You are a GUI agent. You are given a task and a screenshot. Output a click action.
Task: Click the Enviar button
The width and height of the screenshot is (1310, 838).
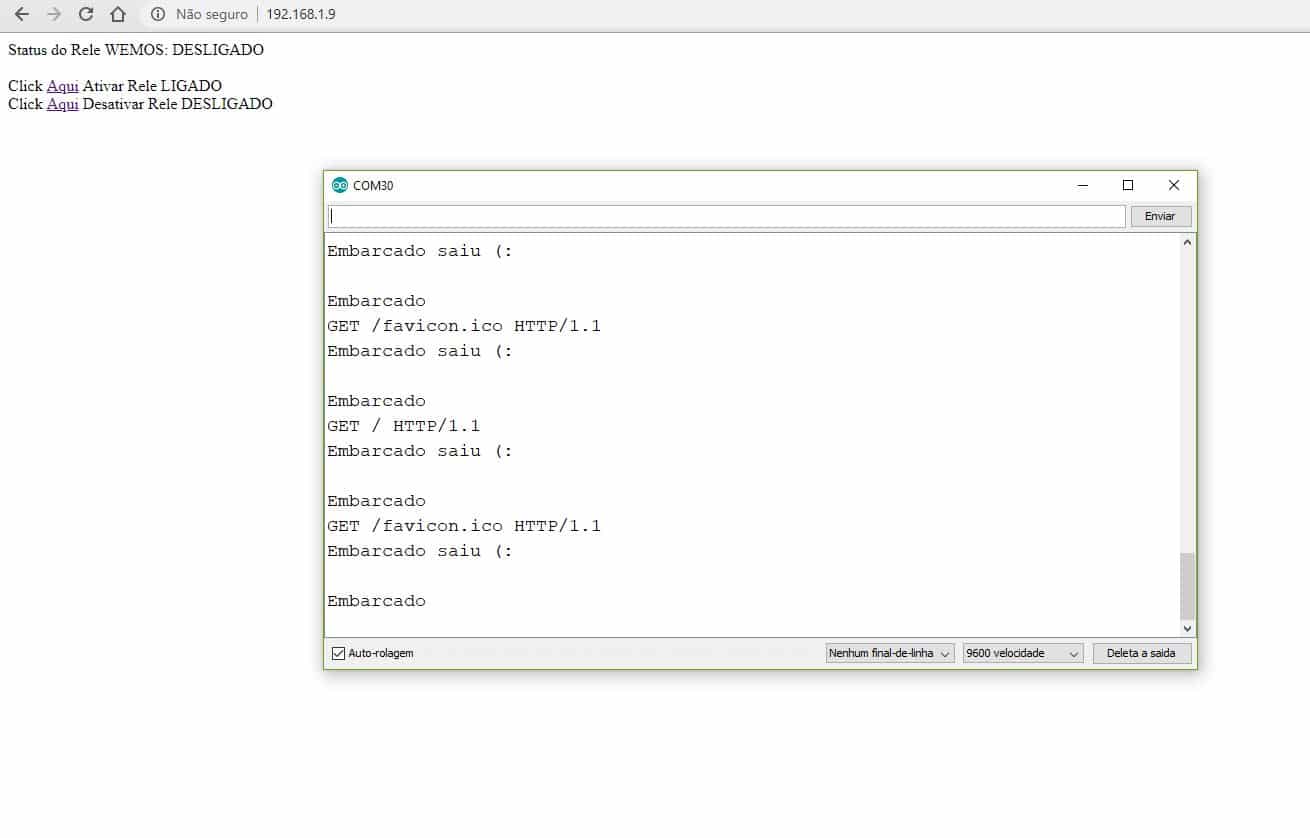click(1160, 216)
